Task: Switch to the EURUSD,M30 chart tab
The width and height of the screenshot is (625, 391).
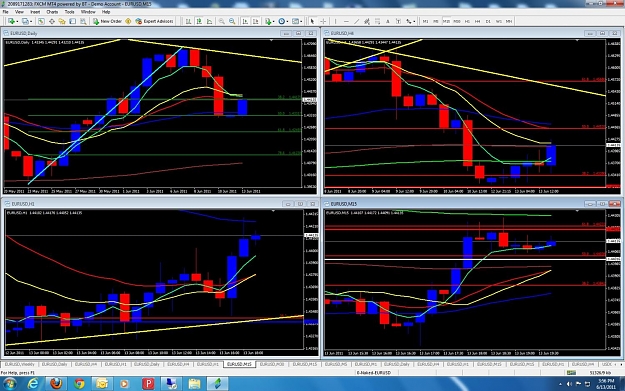Action: (272, 364)
